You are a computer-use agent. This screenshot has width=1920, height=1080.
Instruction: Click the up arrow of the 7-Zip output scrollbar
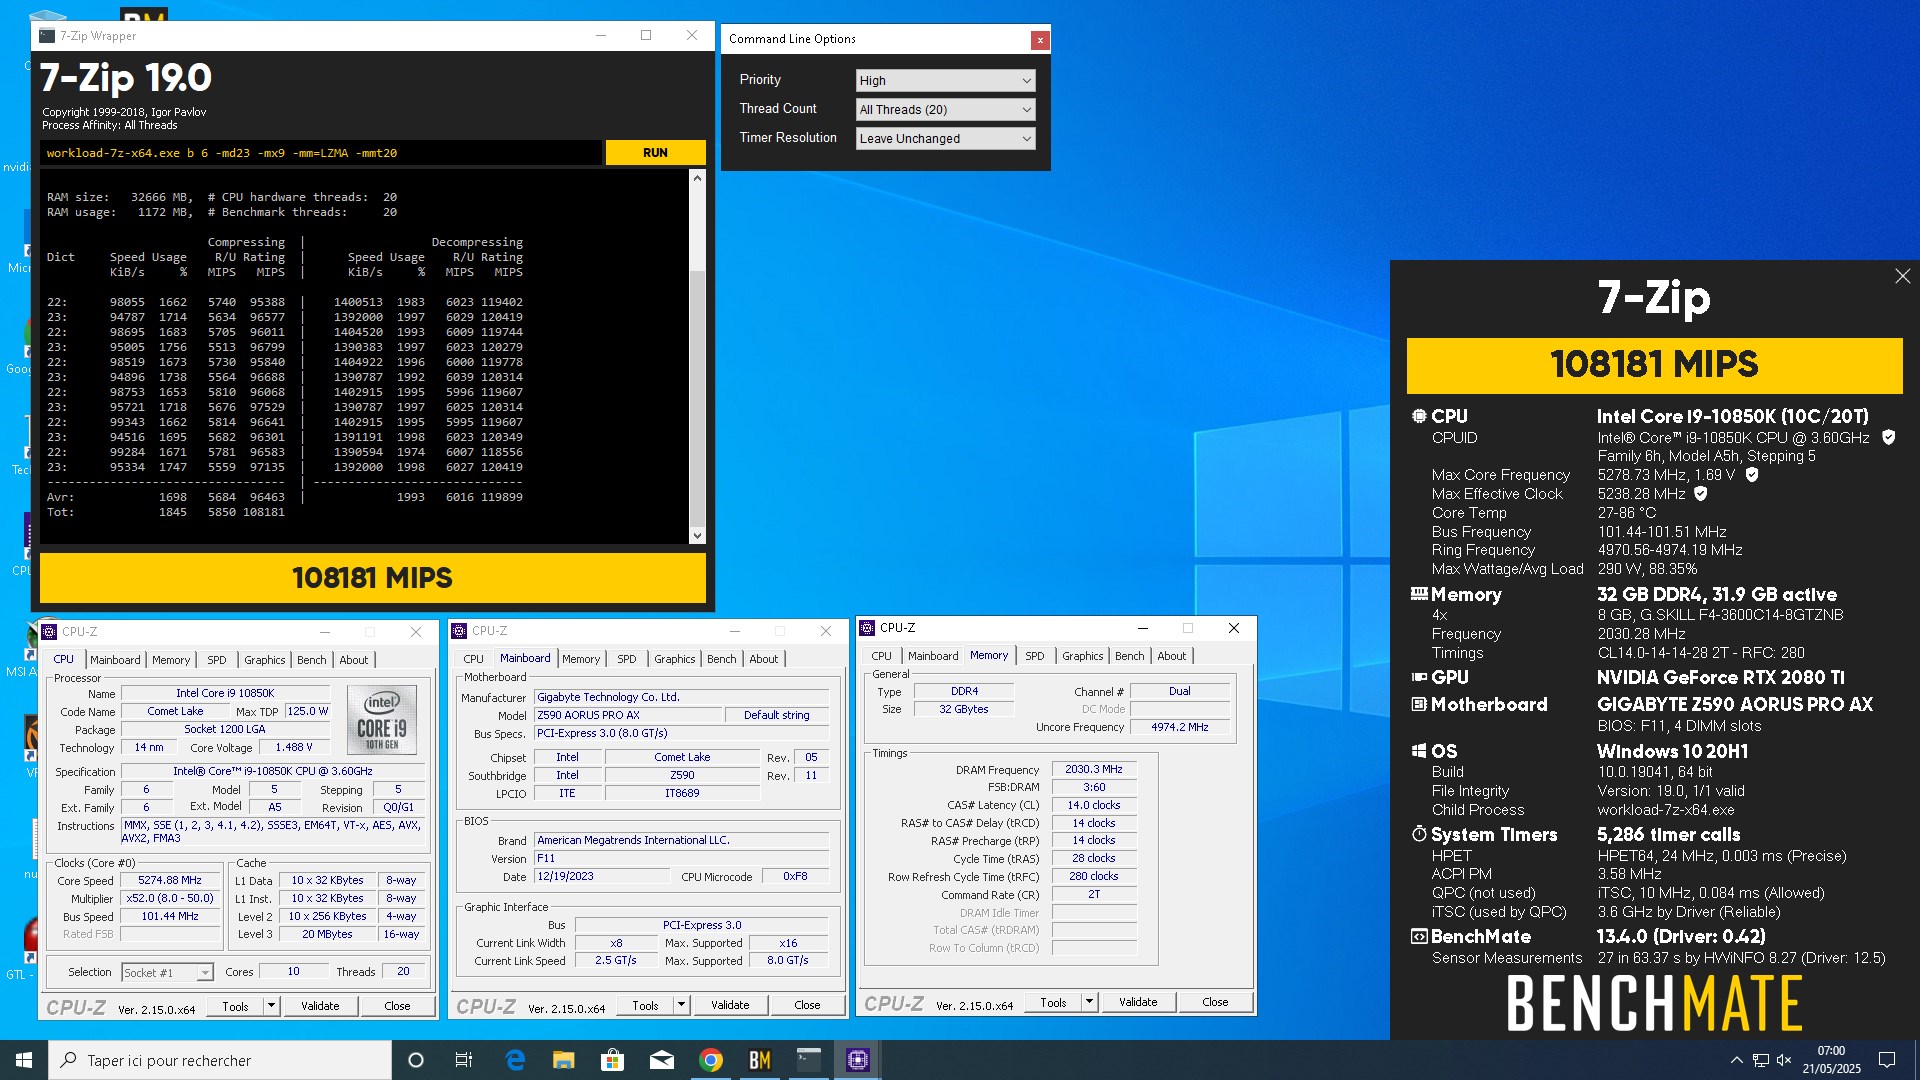697,177
